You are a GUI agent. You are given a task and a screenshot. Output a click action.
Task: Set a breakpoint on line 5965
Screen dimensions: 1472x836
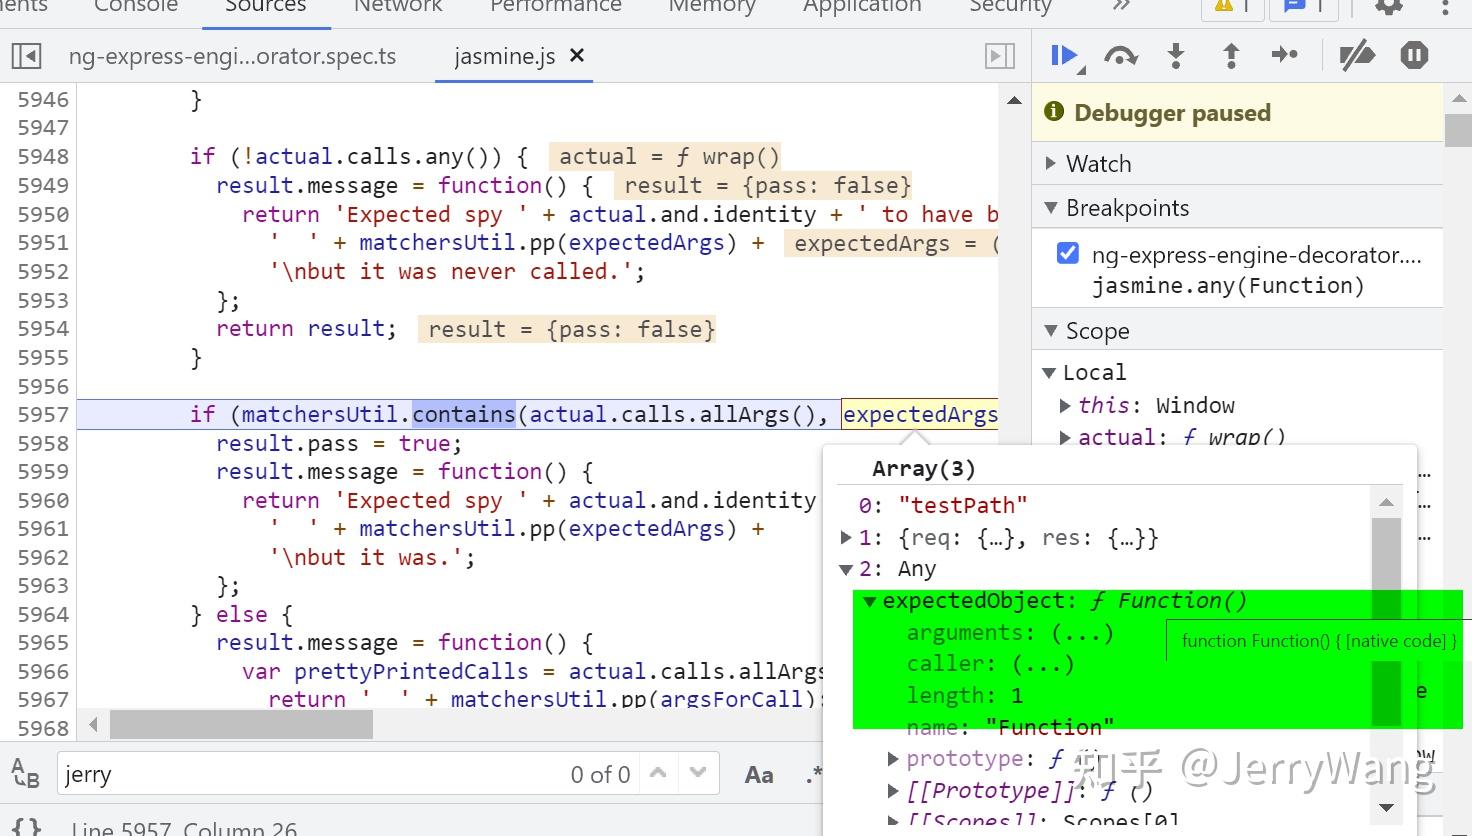43,643
